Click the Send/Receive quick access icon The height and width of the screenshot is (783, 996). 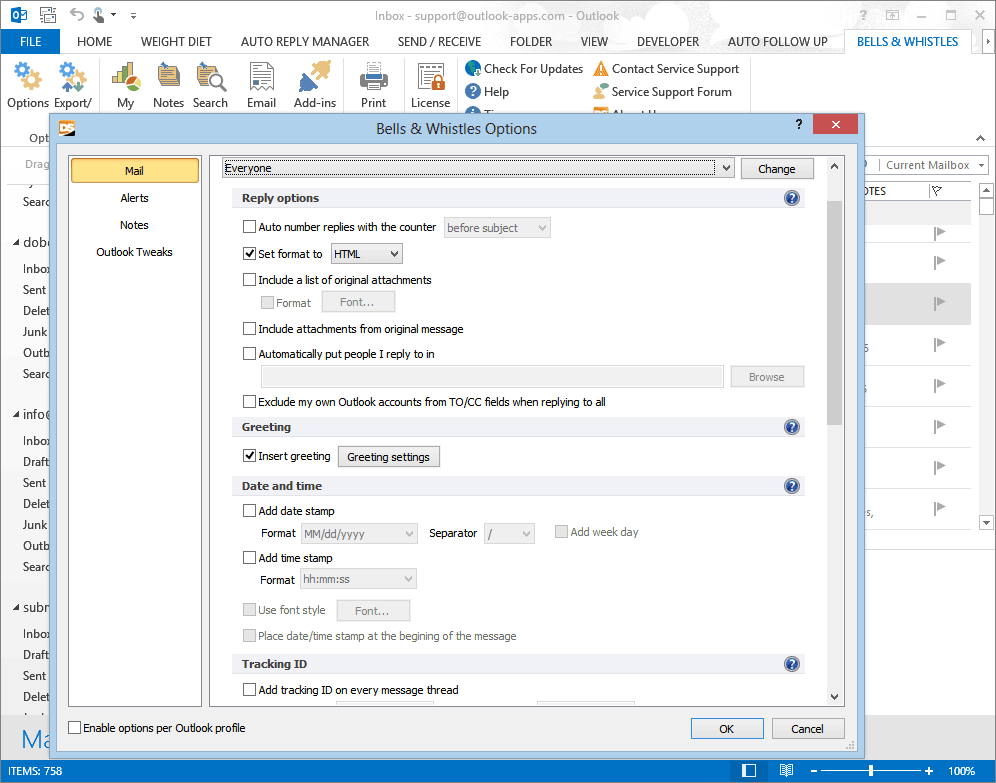[48, 14]
